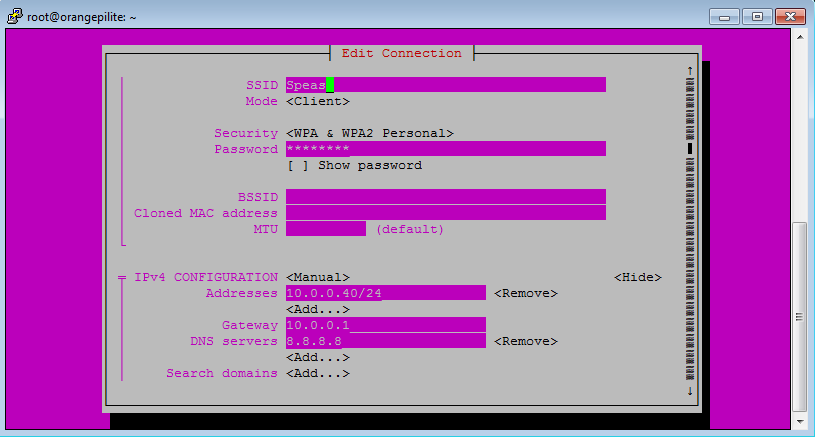Click the dialog scrollbar position marker
815x437 pixels.
[x=690, y=149]
